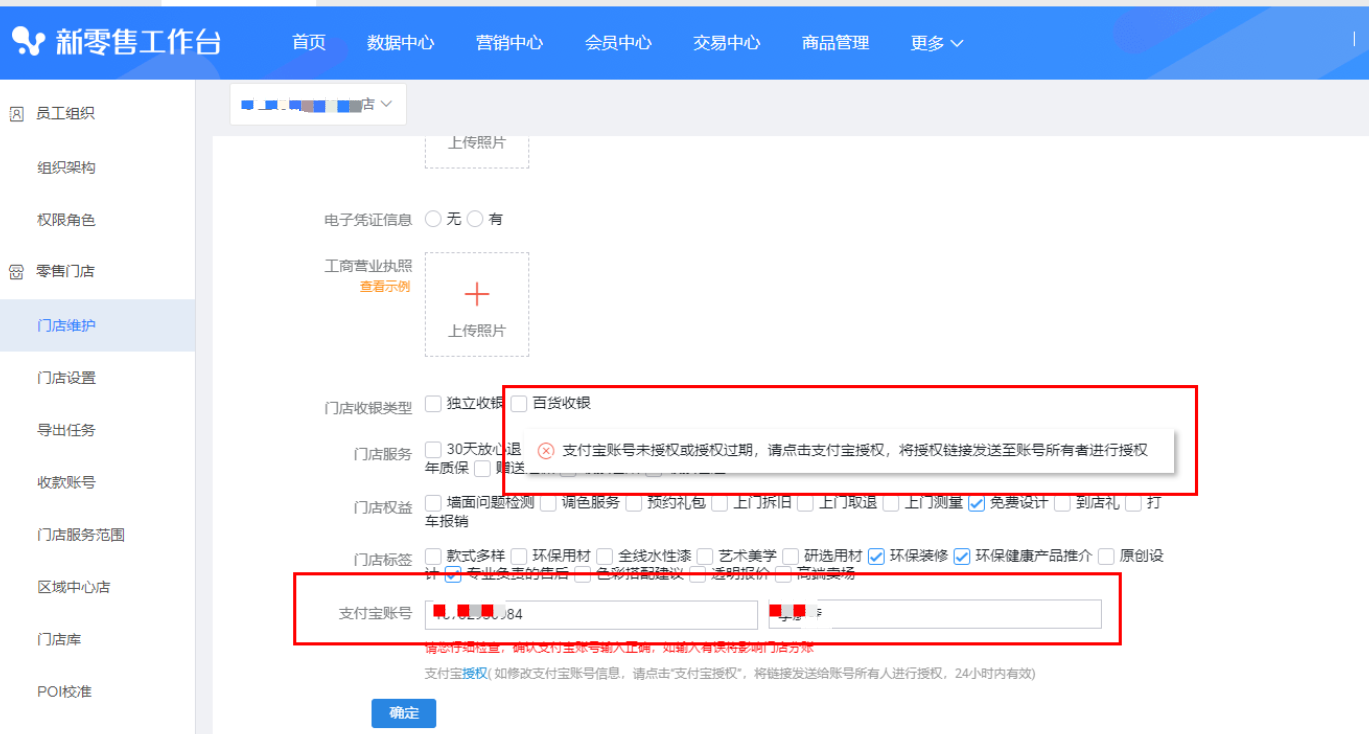1369x734 pixels.
Task: Open 门店设置 in the sidebar
Action: 66,378
